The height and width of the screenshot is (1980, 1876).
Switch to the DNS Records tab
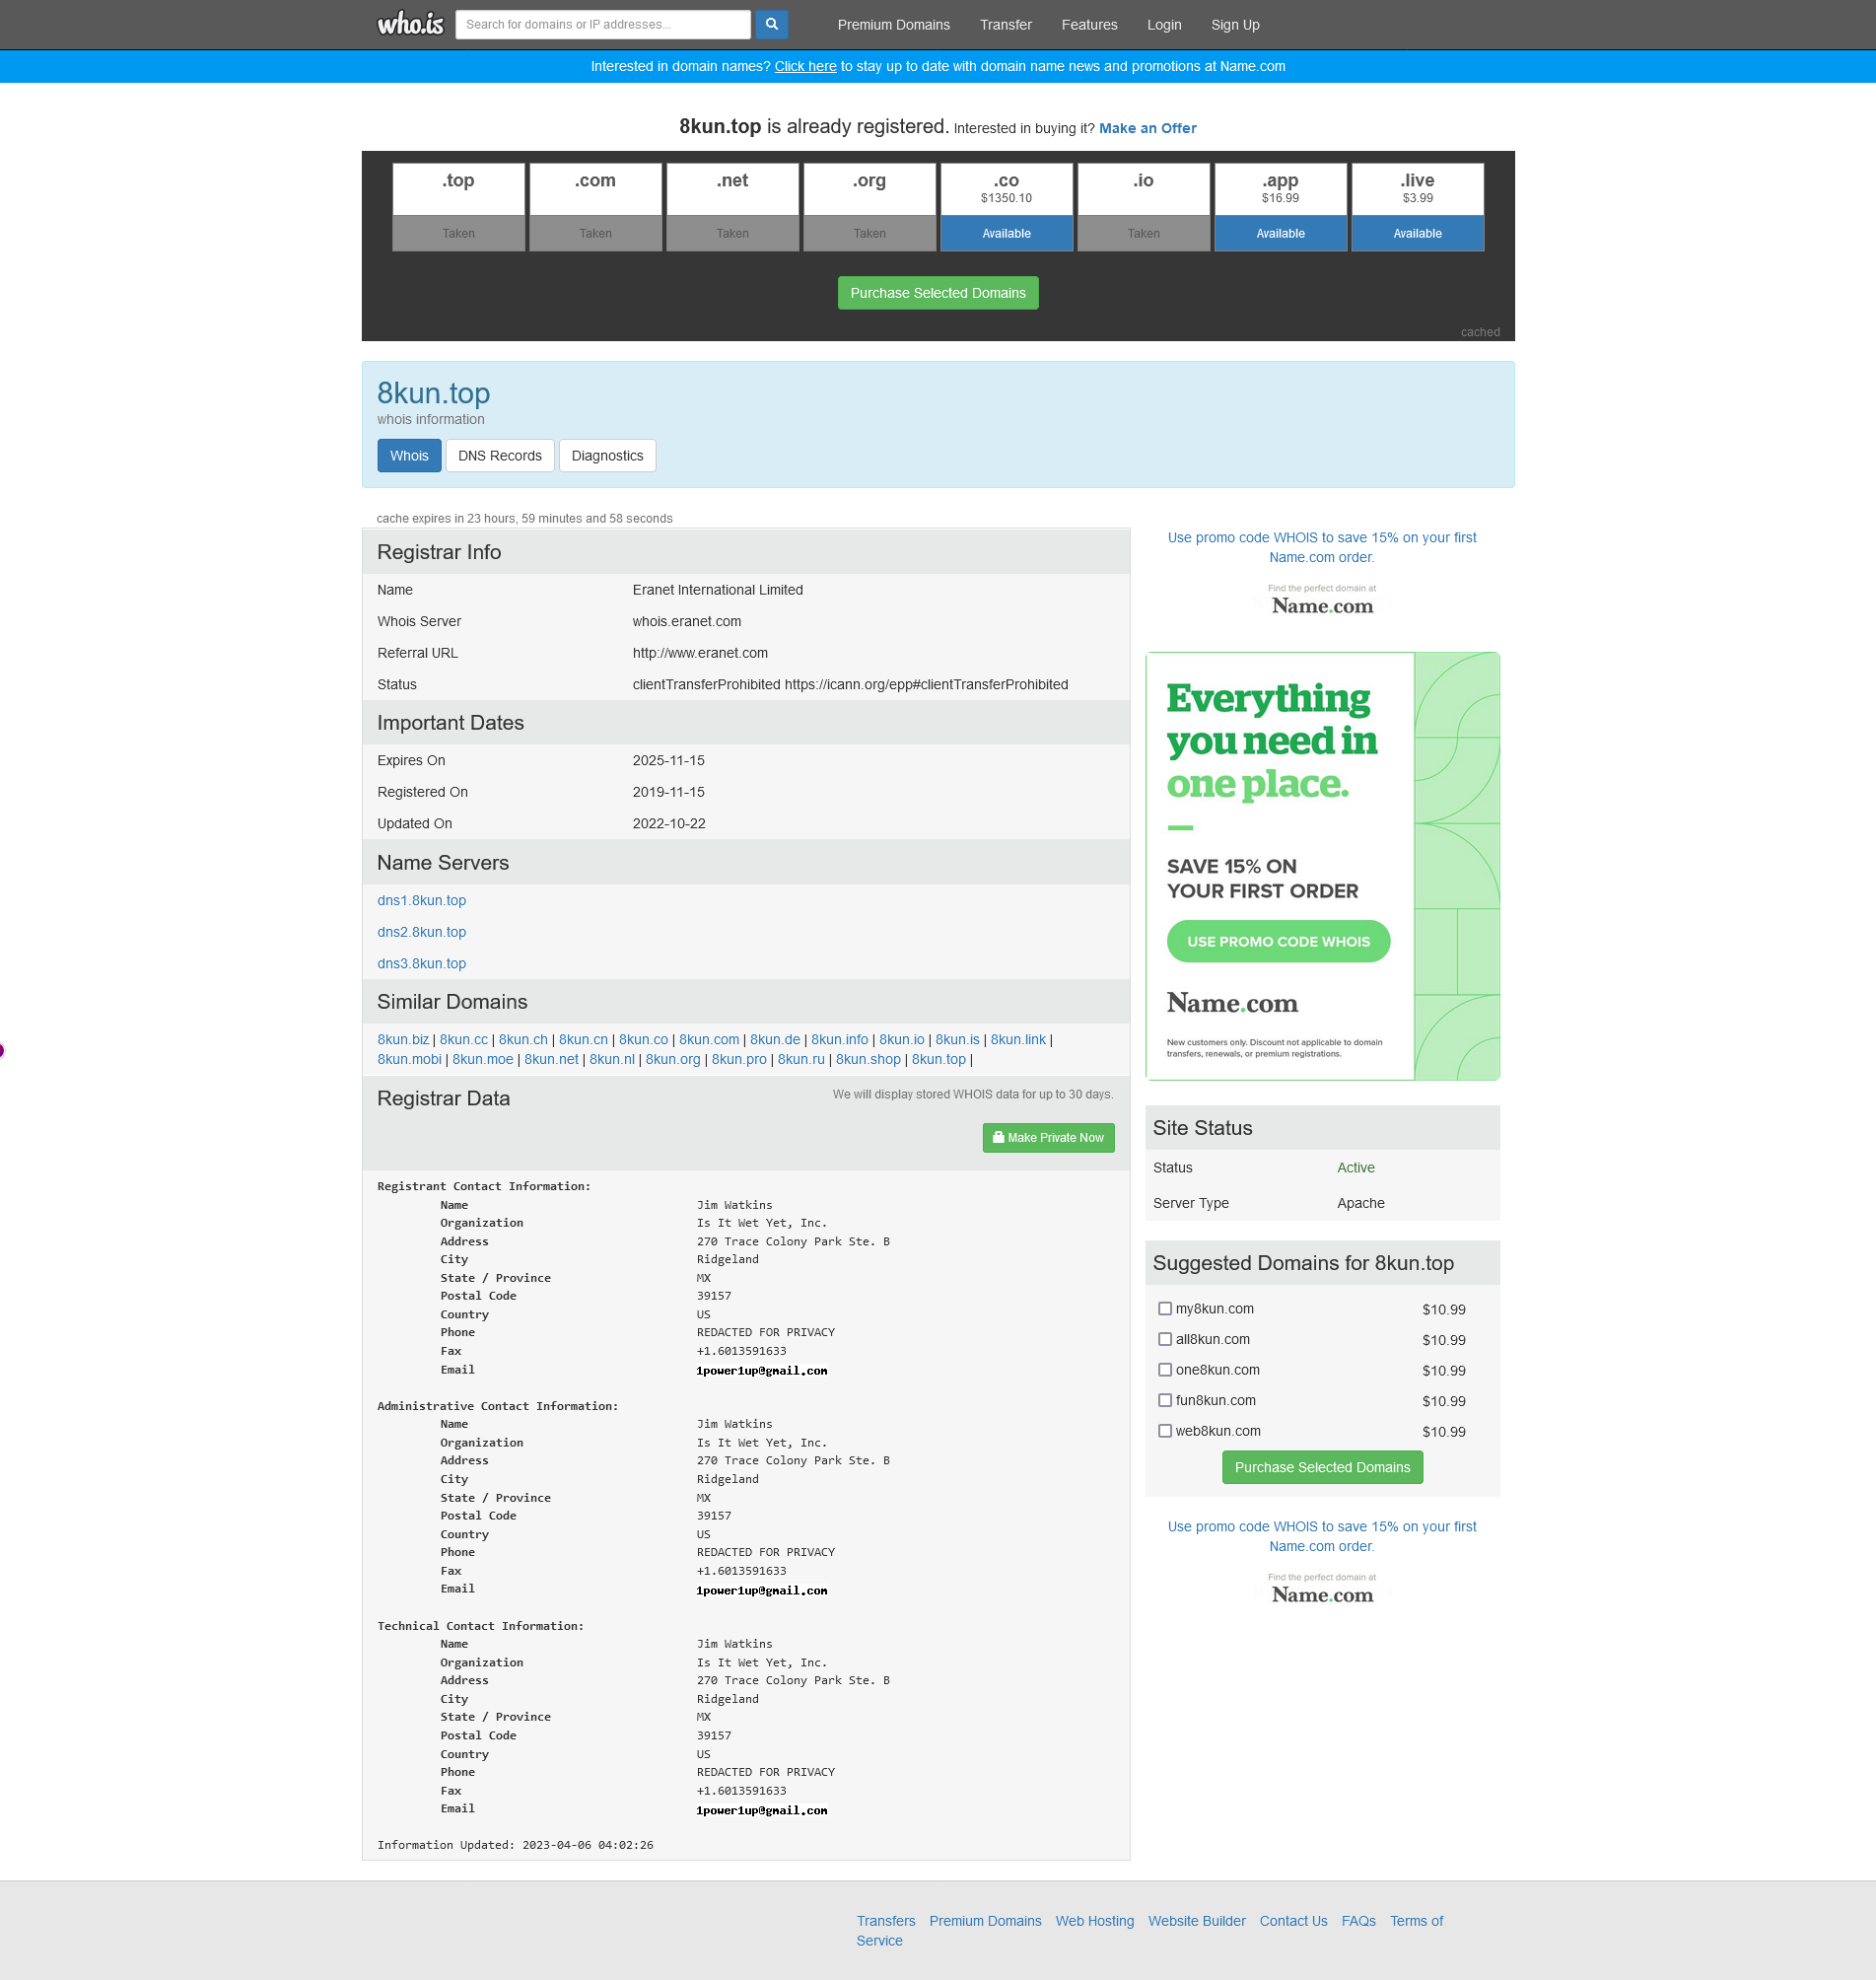pyautogui.click(x=499, y=456)
